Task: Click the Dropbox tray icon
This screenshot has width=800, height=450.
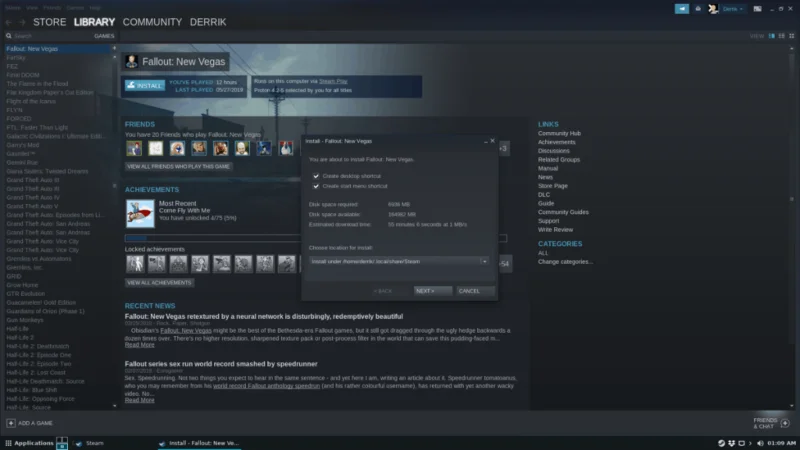Action: (732, 443)
